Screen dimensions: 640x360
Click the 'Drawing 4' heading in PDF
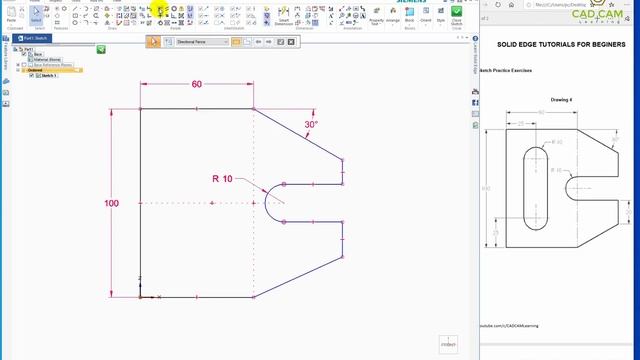[561, 100]
